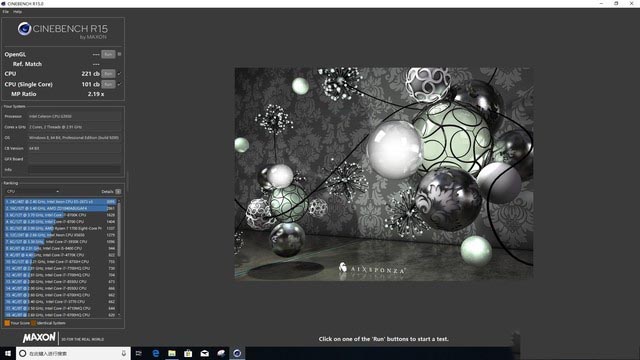Viewport: 640px width, 360px height.
Task: Click the Identical System legend swatch
Action: point(34,323)
